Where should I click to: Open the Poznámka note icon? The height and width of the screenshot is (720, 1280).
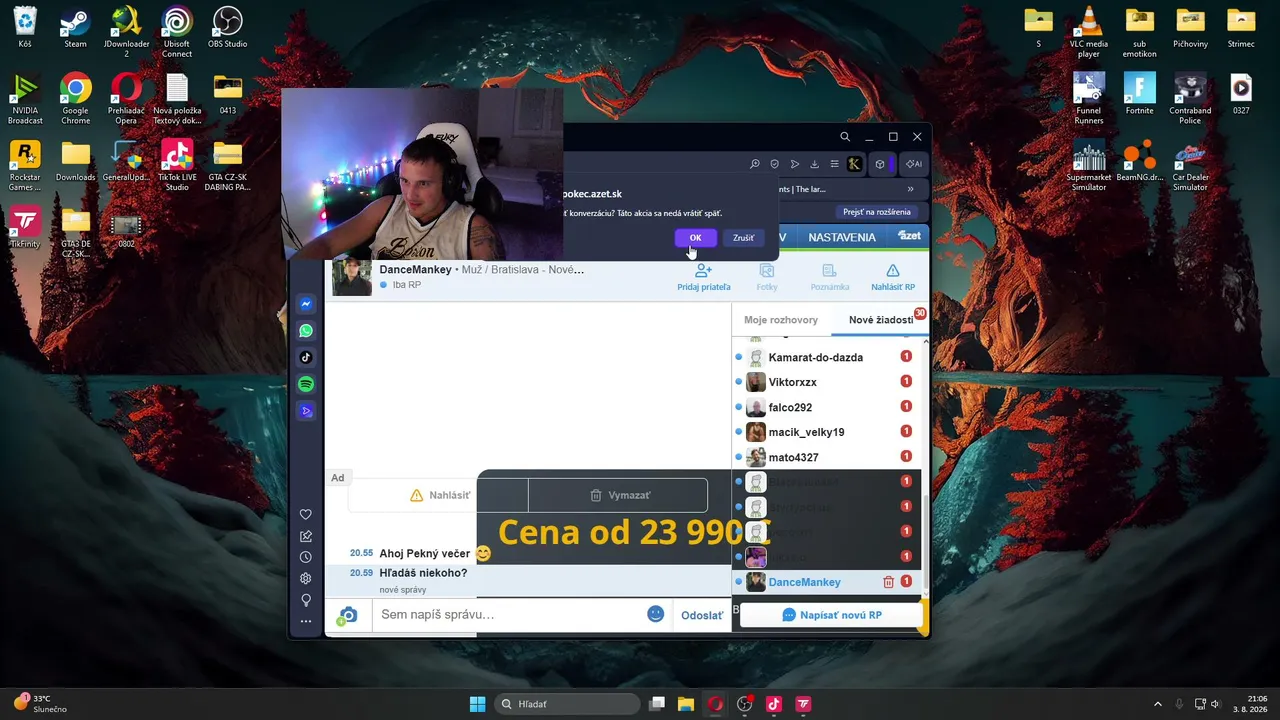pos(829,271)
